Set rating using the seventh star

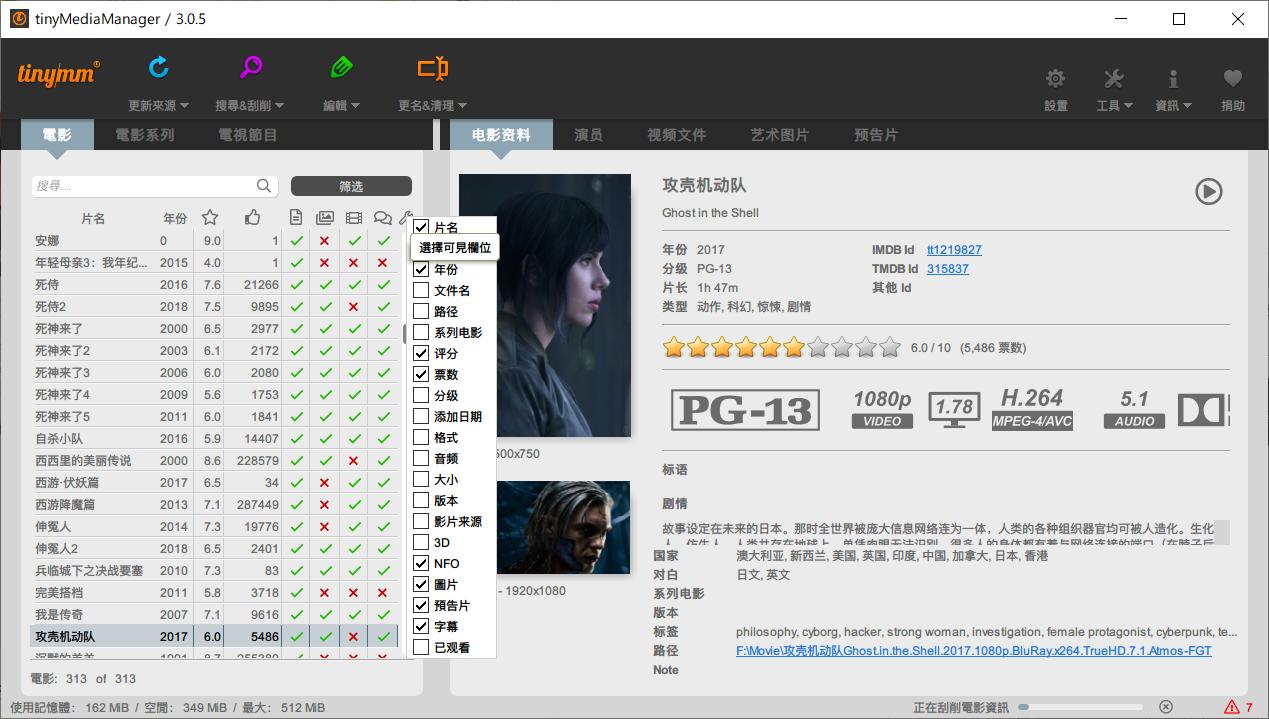pos(818,347)
